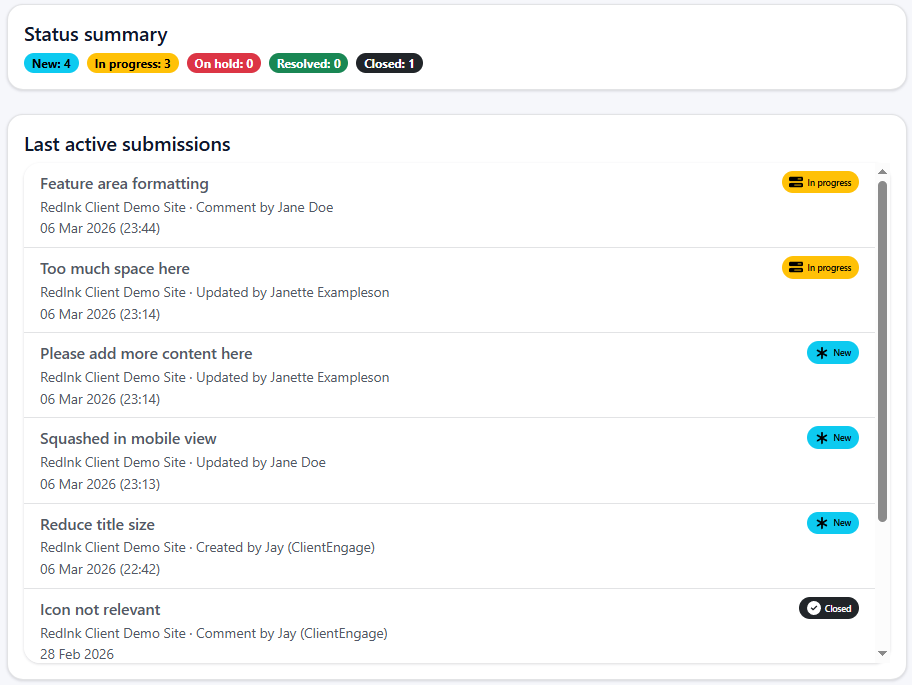Open the Icon not relevant submission
912x685 pixels.
(x=100, y=610)
